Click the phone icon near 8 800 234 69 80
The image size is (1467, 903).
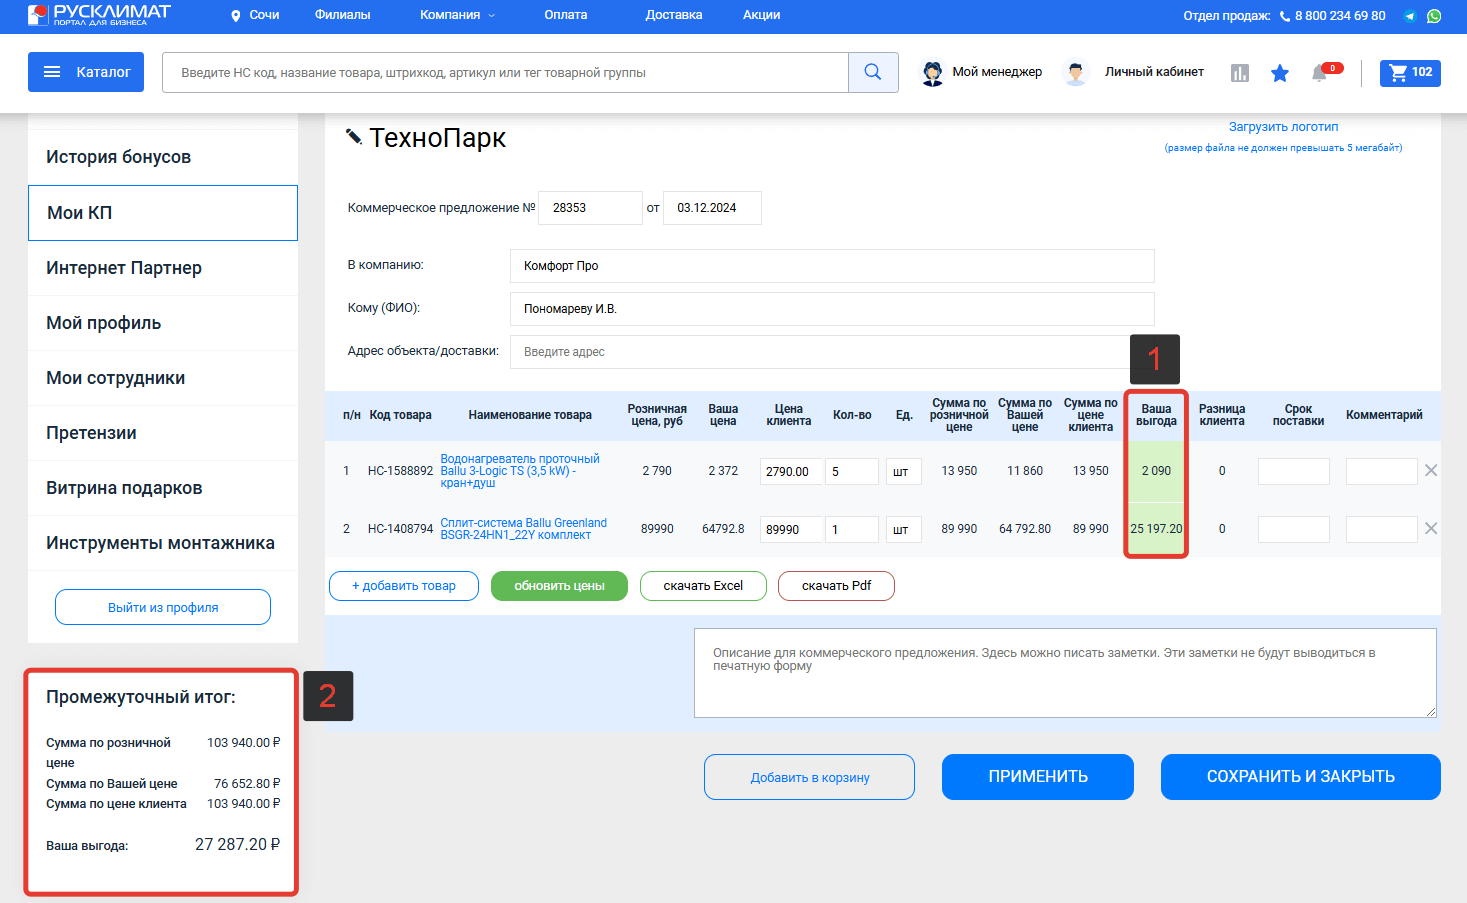point(1285,16)
